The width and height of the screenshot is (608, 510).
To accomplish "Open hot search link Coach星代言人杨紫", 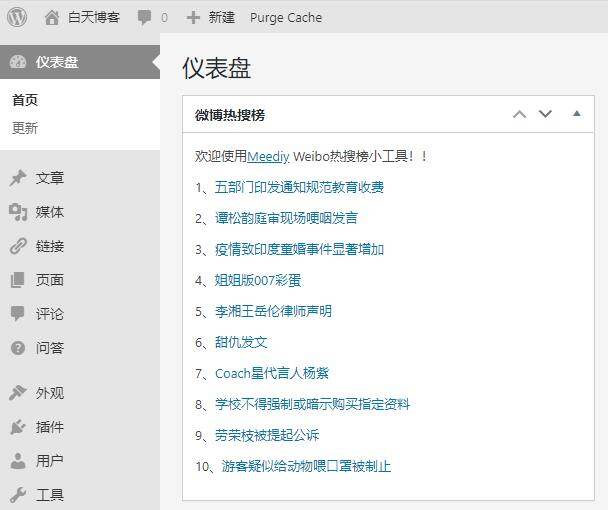I will coord(272,373).
